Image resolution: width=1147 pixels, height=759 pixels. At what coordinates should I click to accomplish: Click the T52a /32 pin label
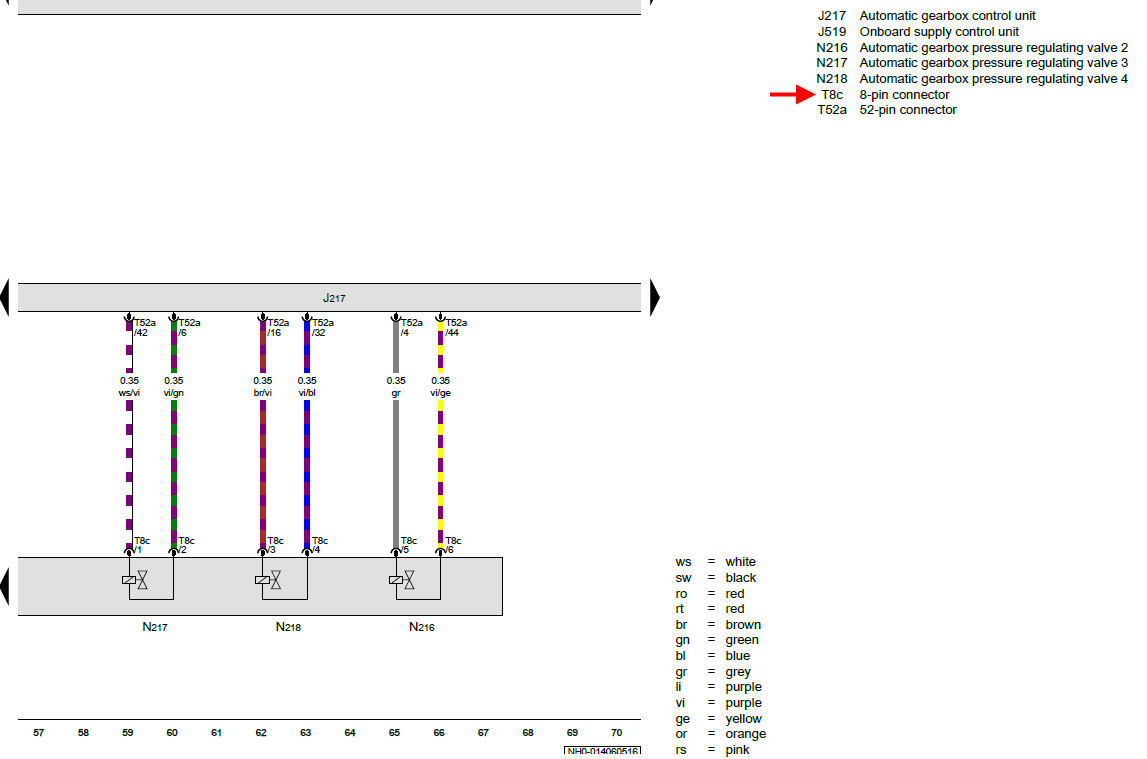[x=323, y=328]
